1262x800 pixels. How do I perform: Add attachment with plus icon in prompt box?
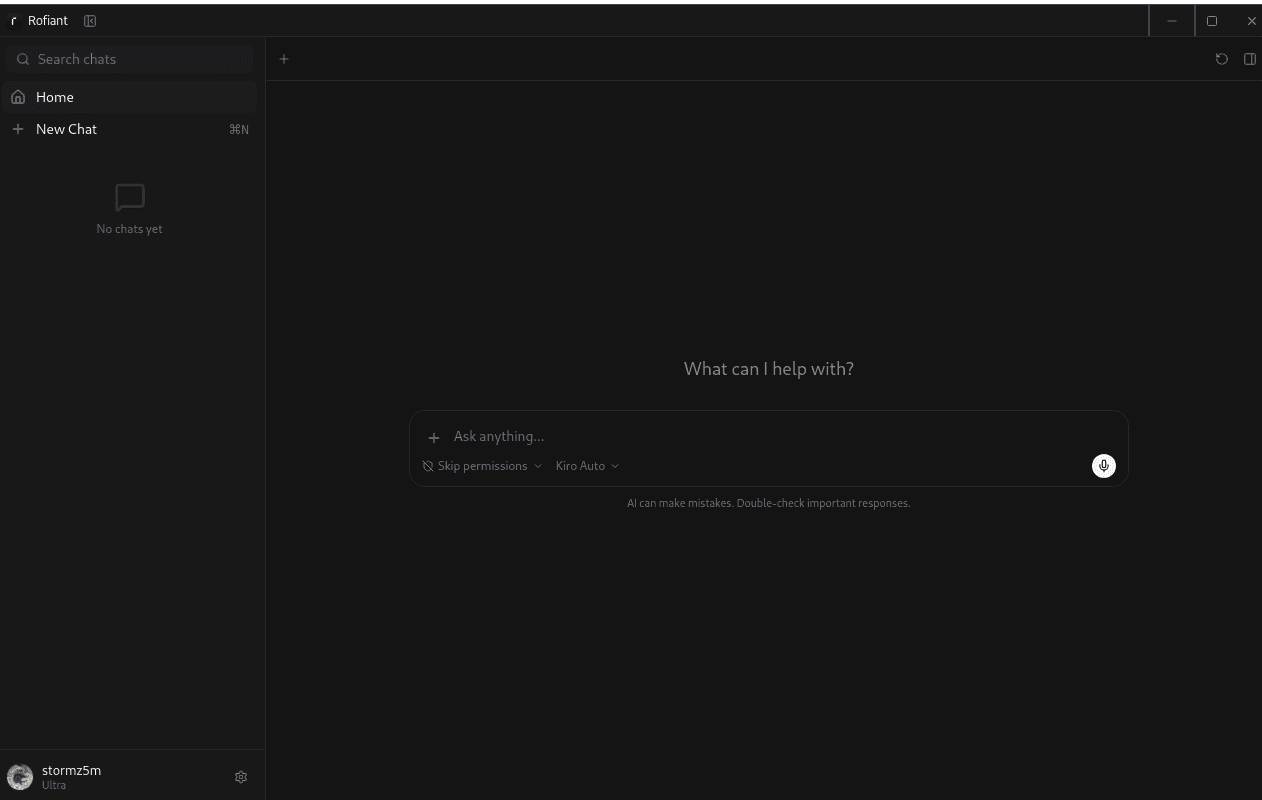(x=434, y=437)
